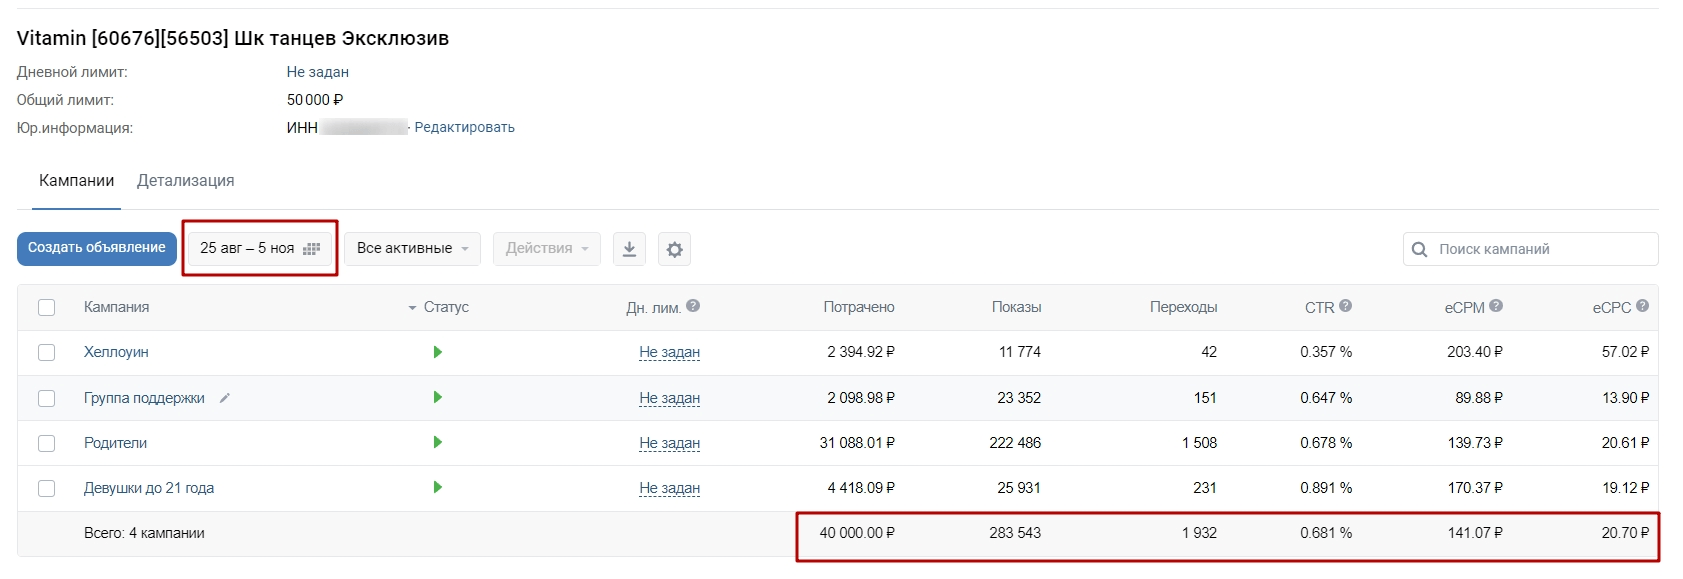Image resolution: width=1683 pixels, height=579 pixels.
Task: Open table settings gear icon
Action: 675,249
